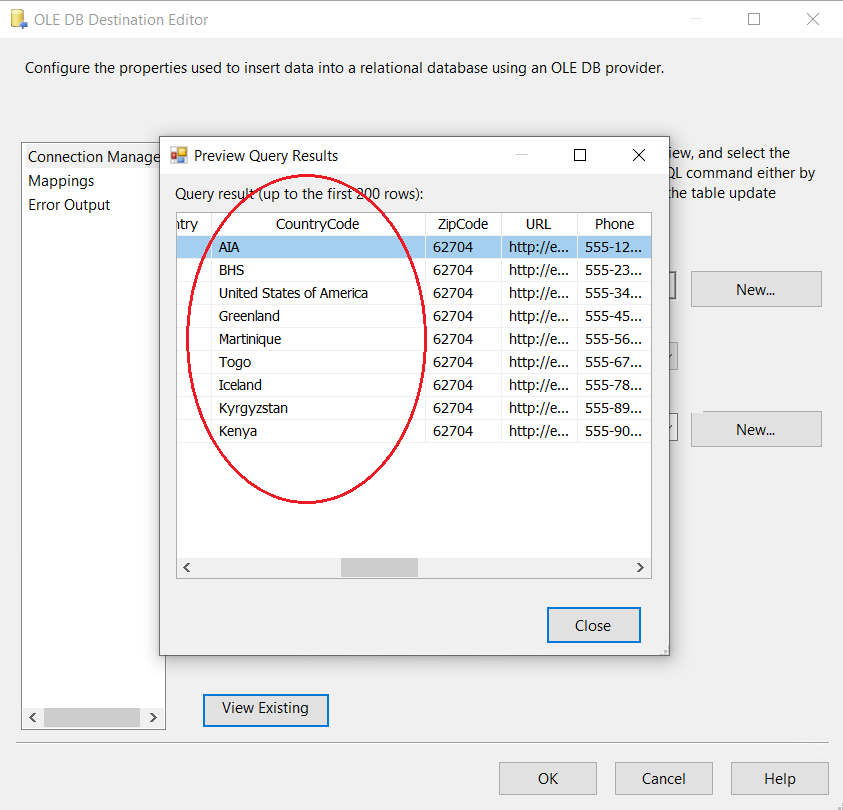This screenshot has height=810, width=843.
Task: Sort by the CountryCode column header
Action: coord(317,224)
